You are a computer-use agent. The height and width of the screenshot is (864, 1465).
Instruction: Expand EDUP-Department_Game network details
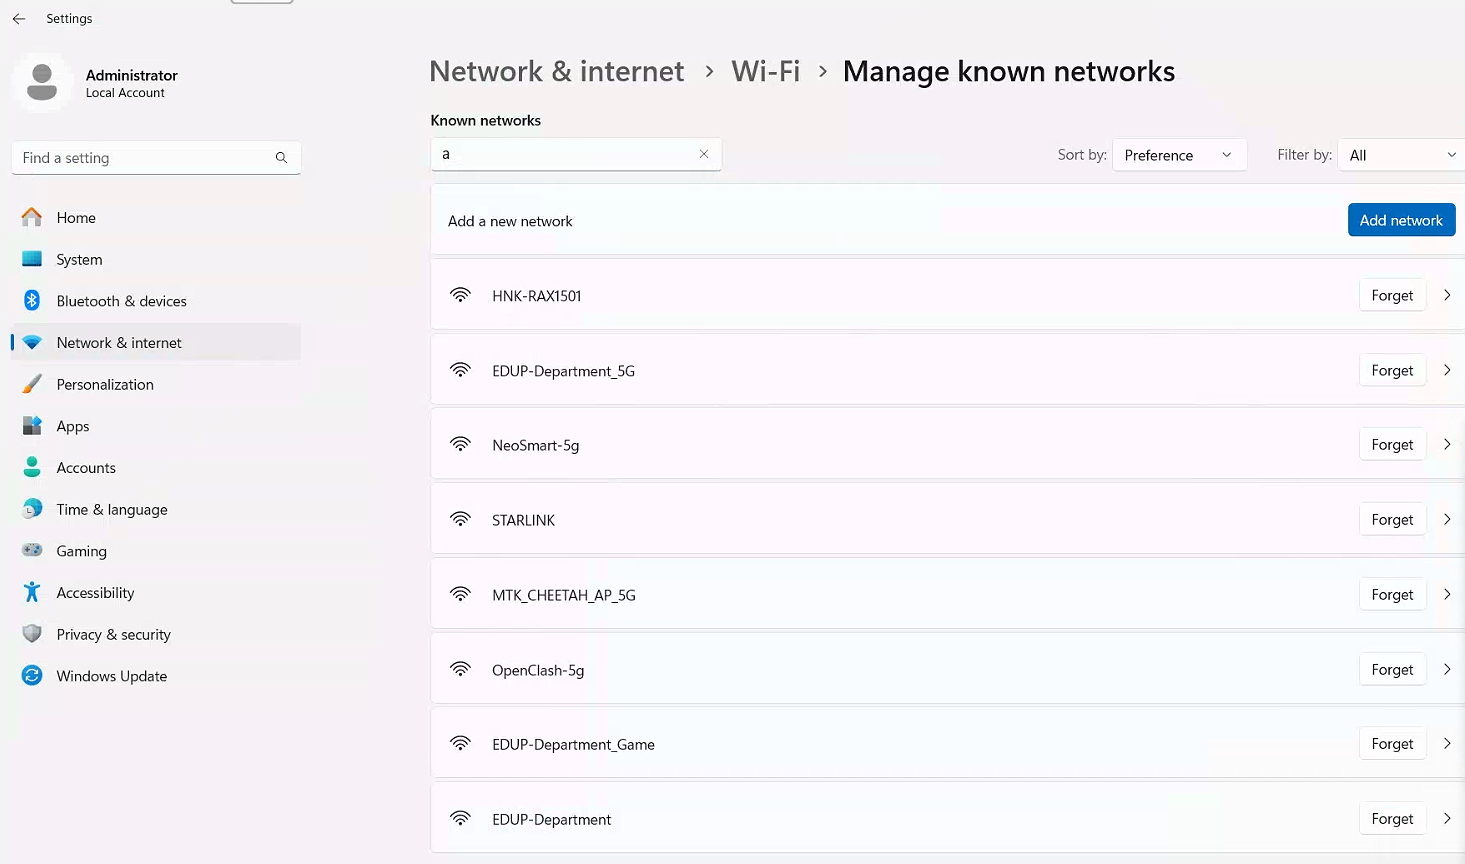point(1446,744)
